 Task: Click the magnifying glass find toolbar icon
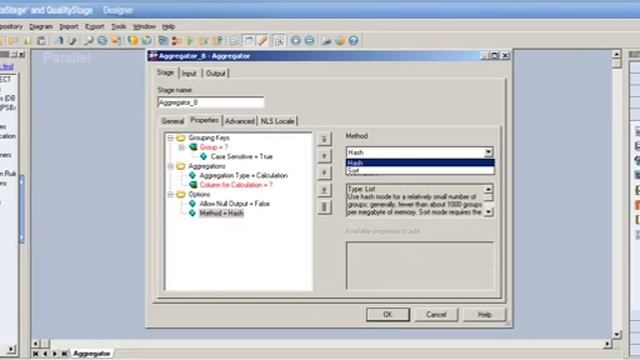(88, 40)
